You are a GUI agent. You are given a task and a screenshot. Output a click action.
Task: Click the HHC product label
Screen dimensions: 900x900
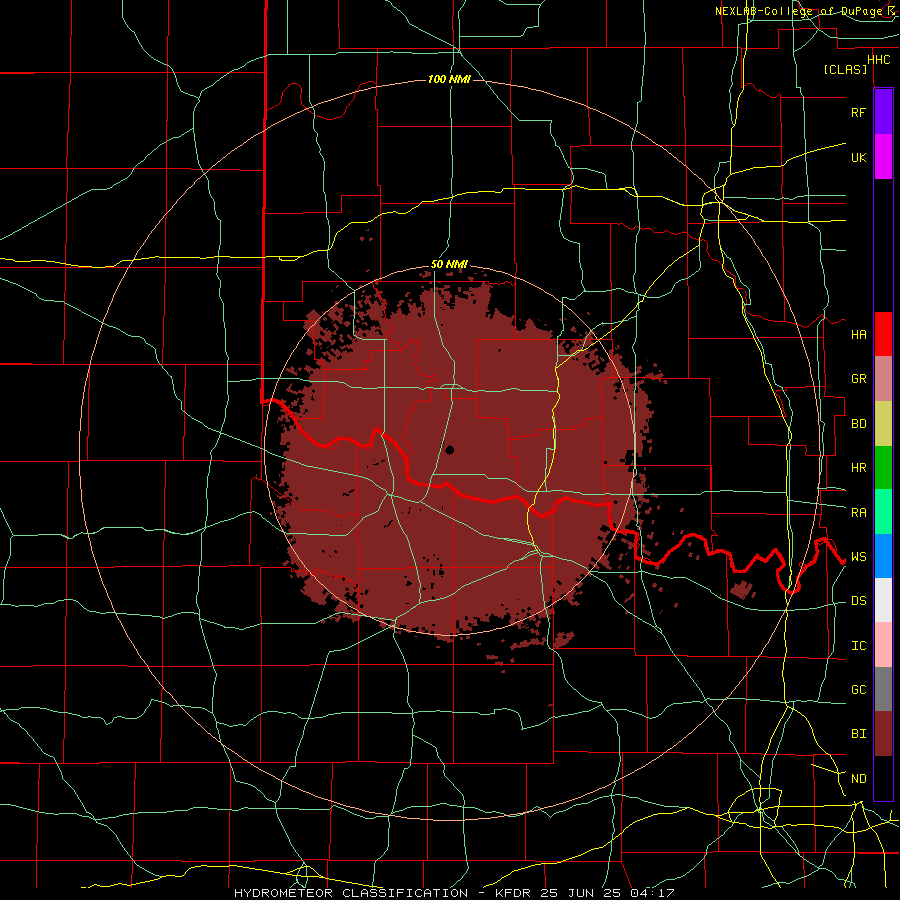tap(878, 60)
